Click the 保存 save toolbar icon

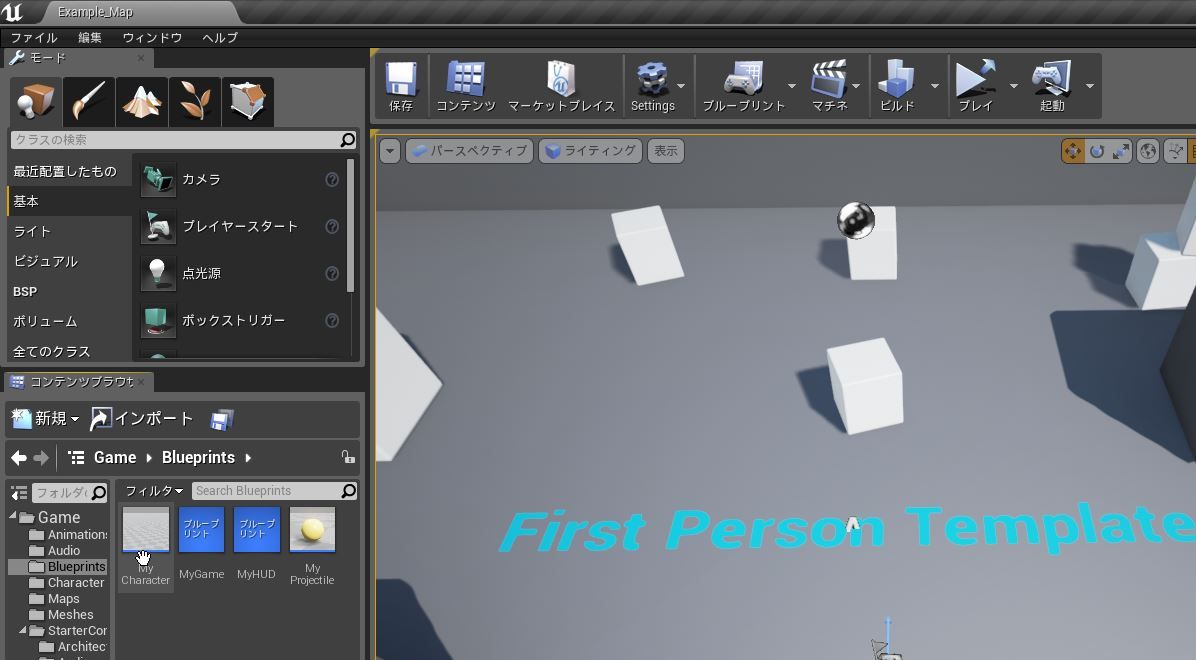[x=401, y=85]
